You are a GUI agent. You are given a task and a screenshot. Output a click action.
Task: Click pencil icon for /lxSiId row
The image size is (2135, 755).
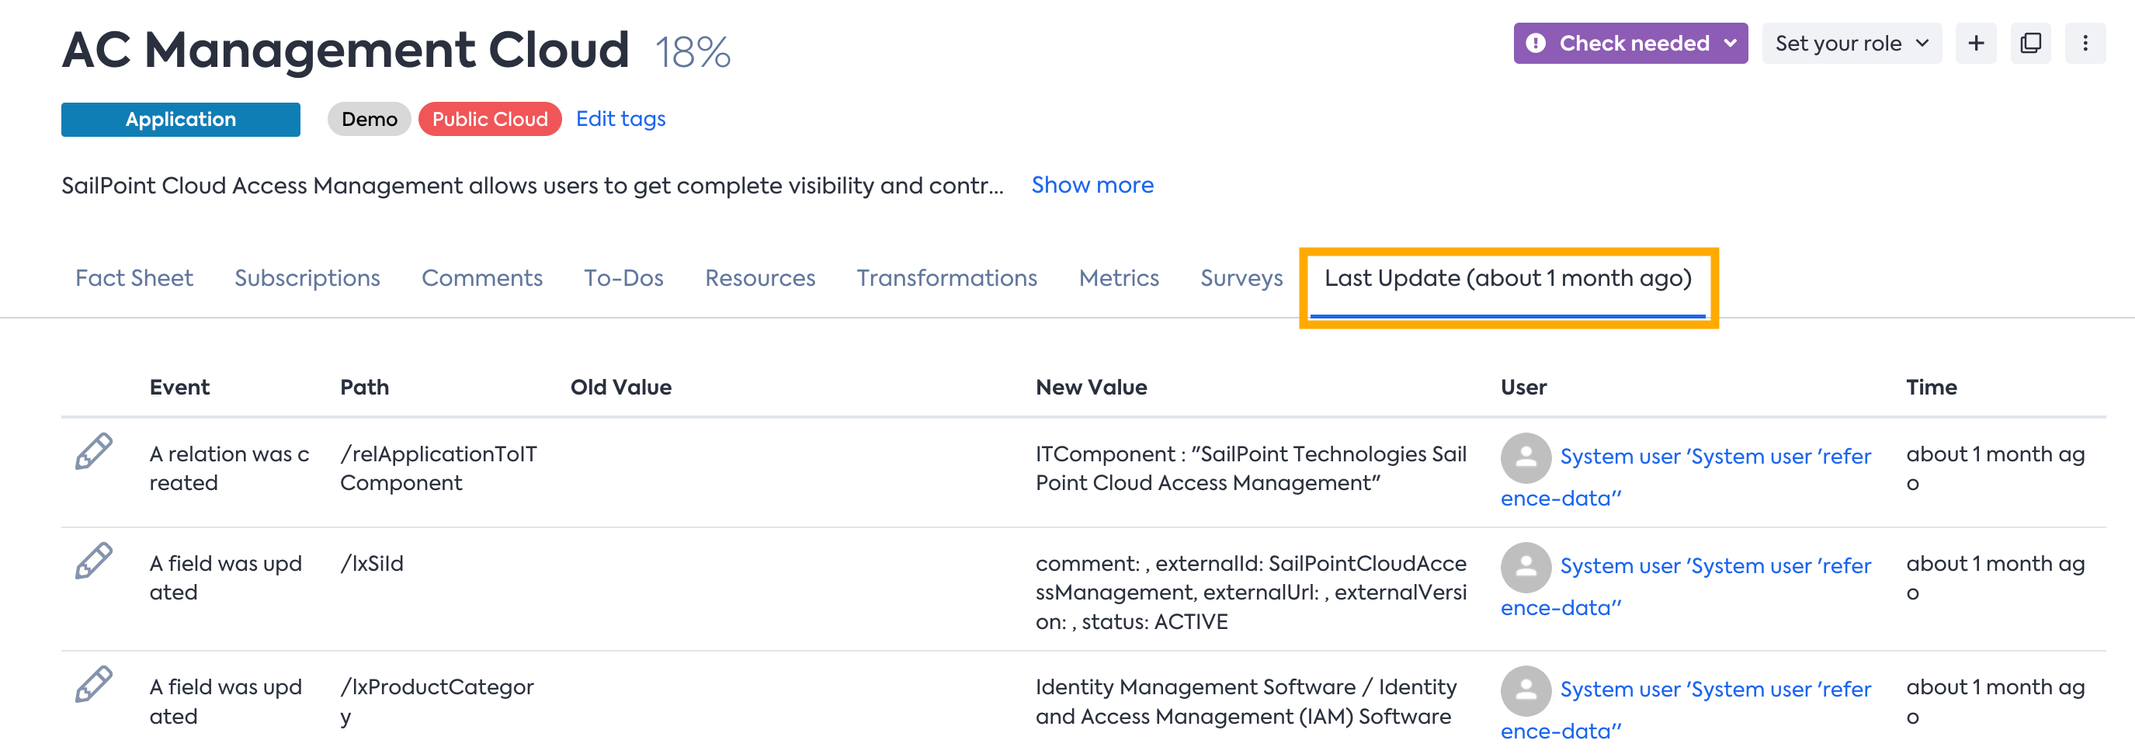point(94,562)
